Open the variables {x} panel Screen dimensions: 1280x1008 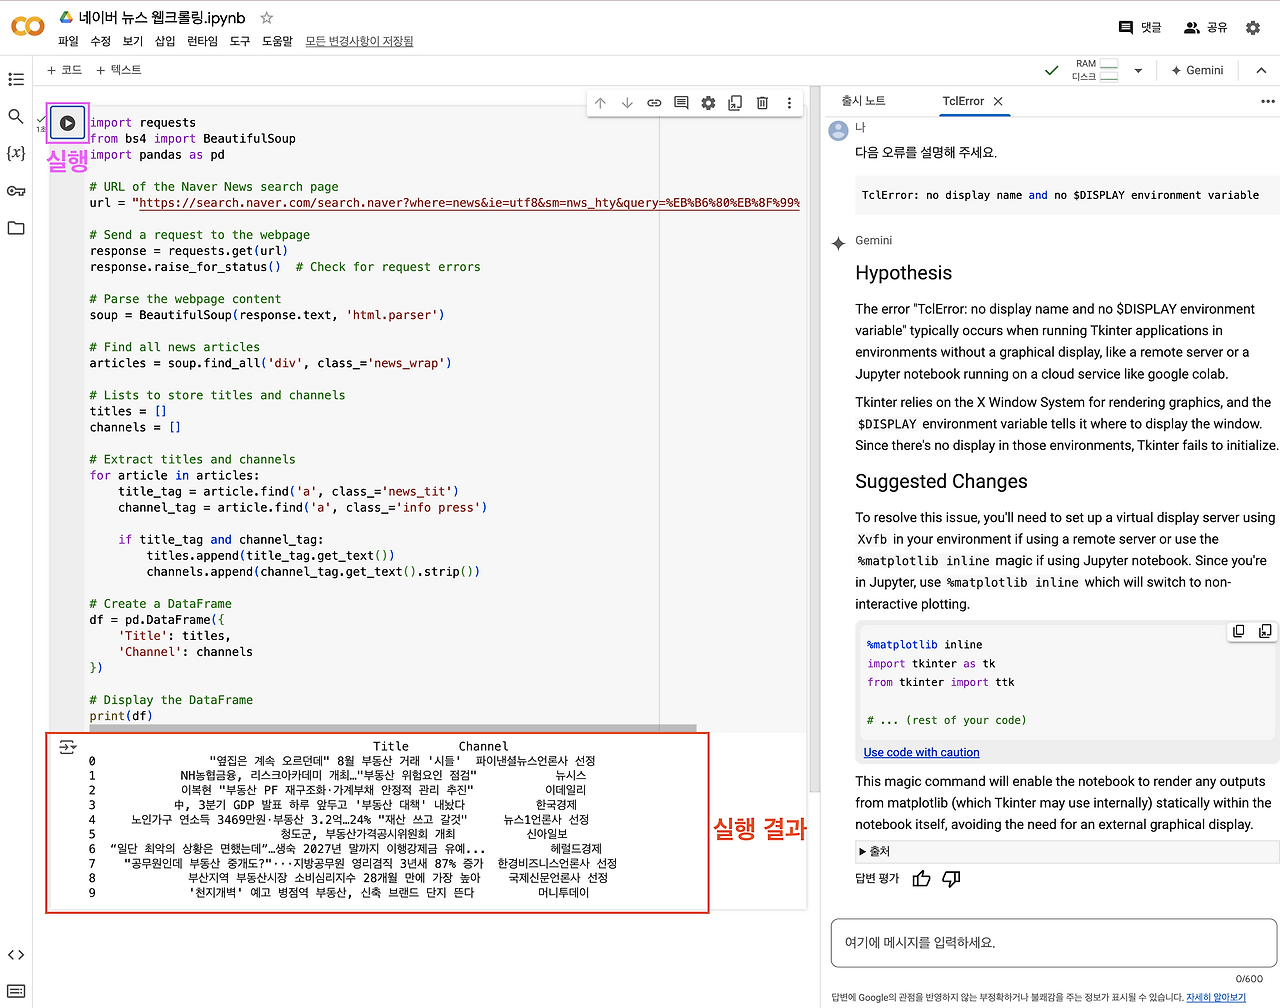(x=16, y=153)
